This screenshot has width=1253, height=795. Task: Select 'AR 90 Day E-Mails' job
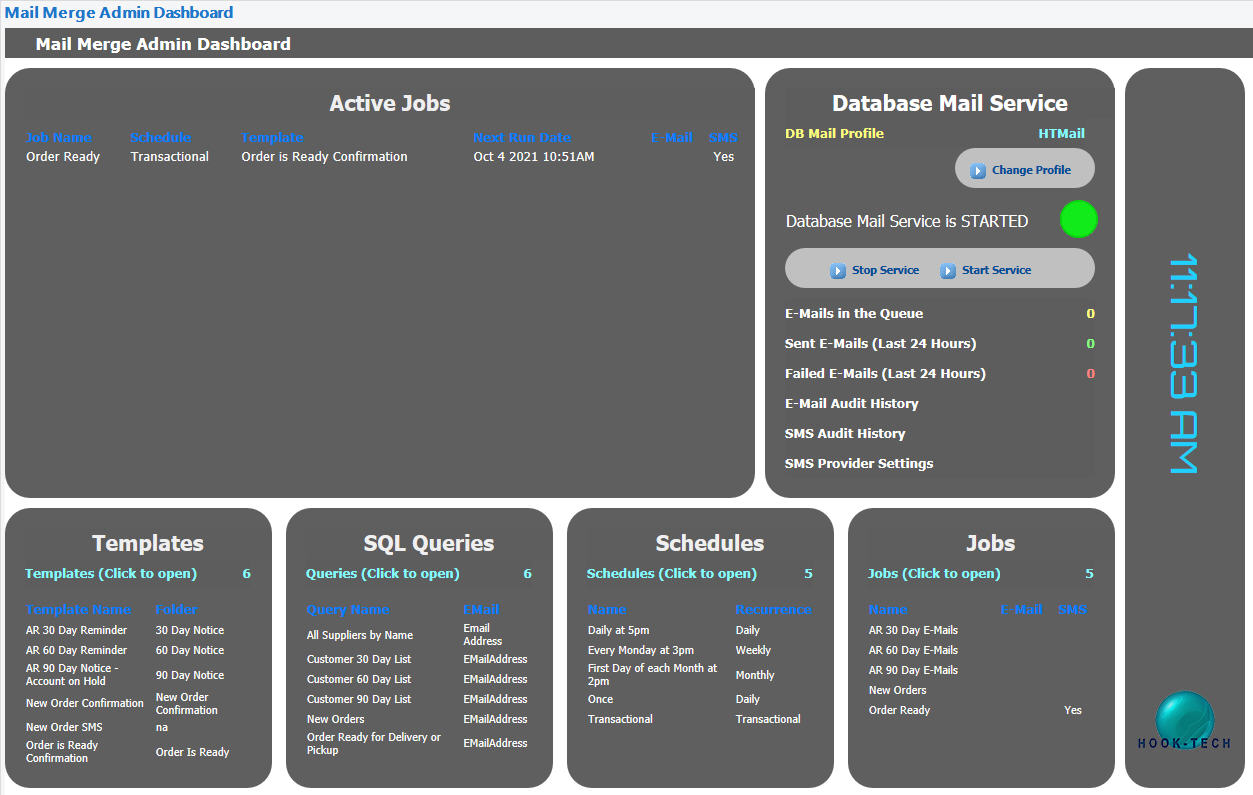click(913, 671)
